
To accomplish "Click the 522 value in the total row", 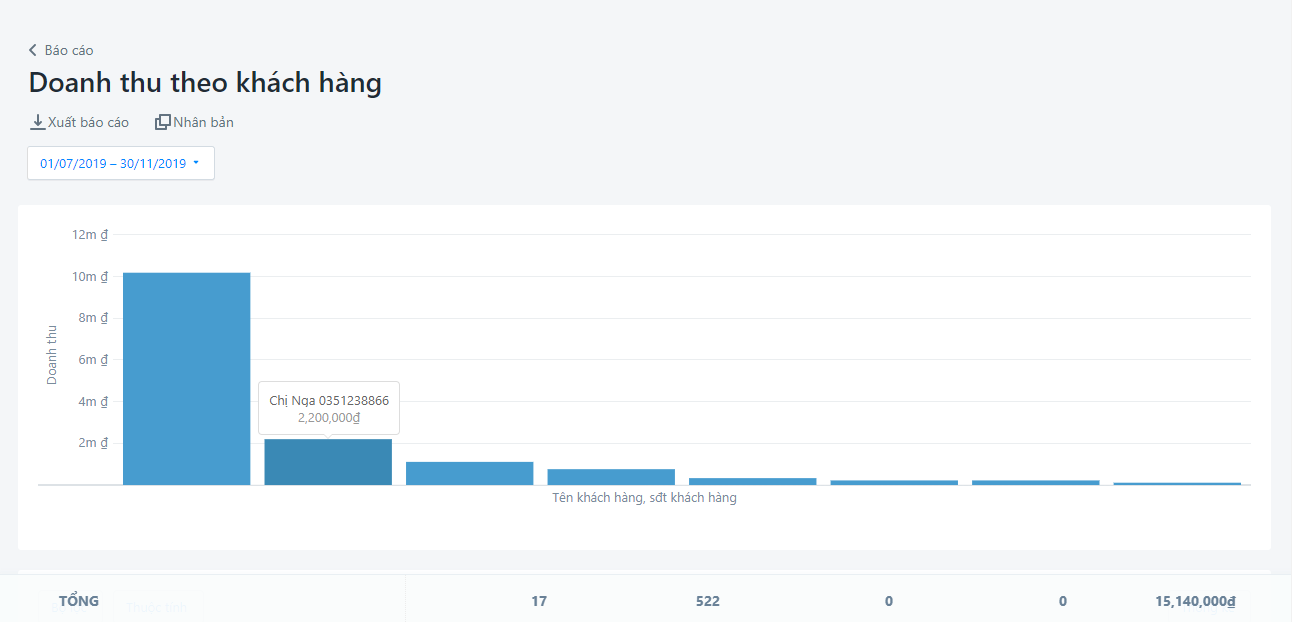I will [707, 601].
